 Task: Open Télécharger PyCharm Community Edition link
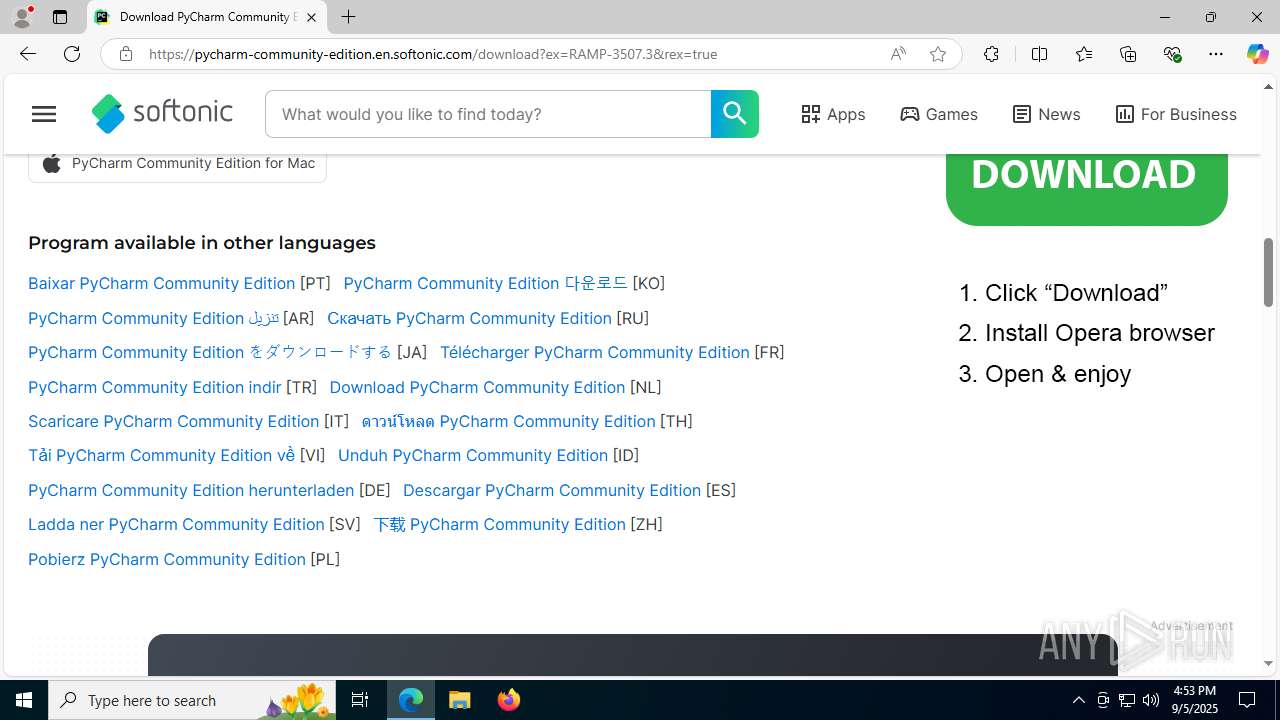tap(595, 352)
